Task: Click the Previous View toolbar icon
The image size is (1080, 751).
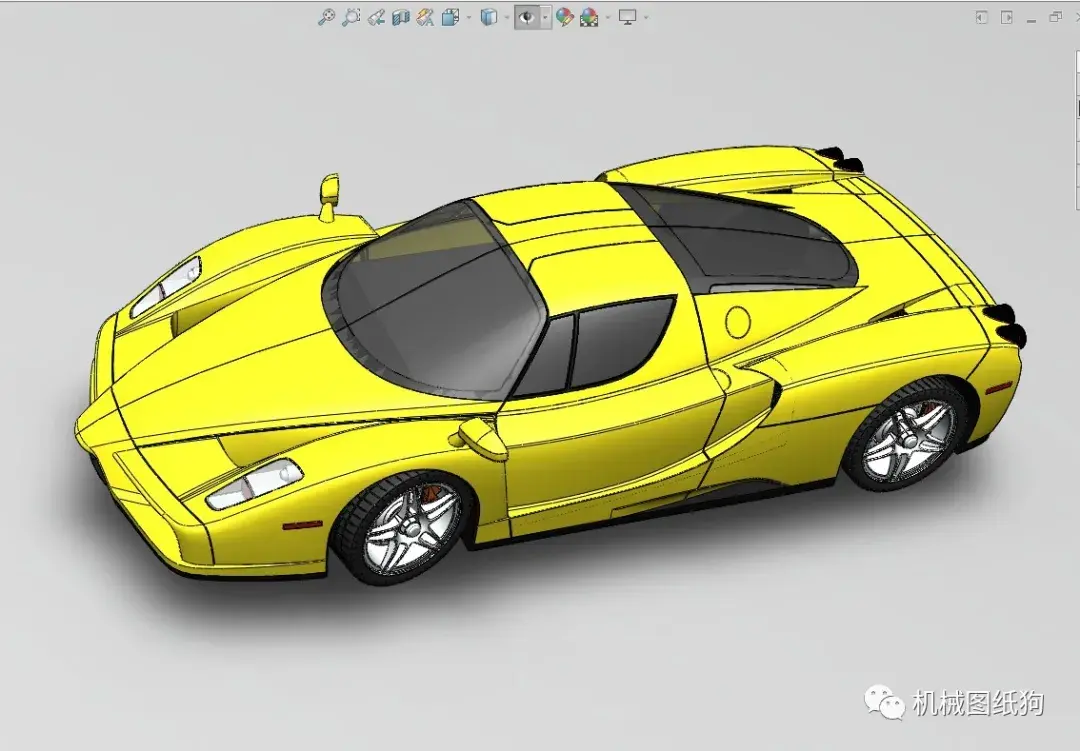Action: click(376, 17)
